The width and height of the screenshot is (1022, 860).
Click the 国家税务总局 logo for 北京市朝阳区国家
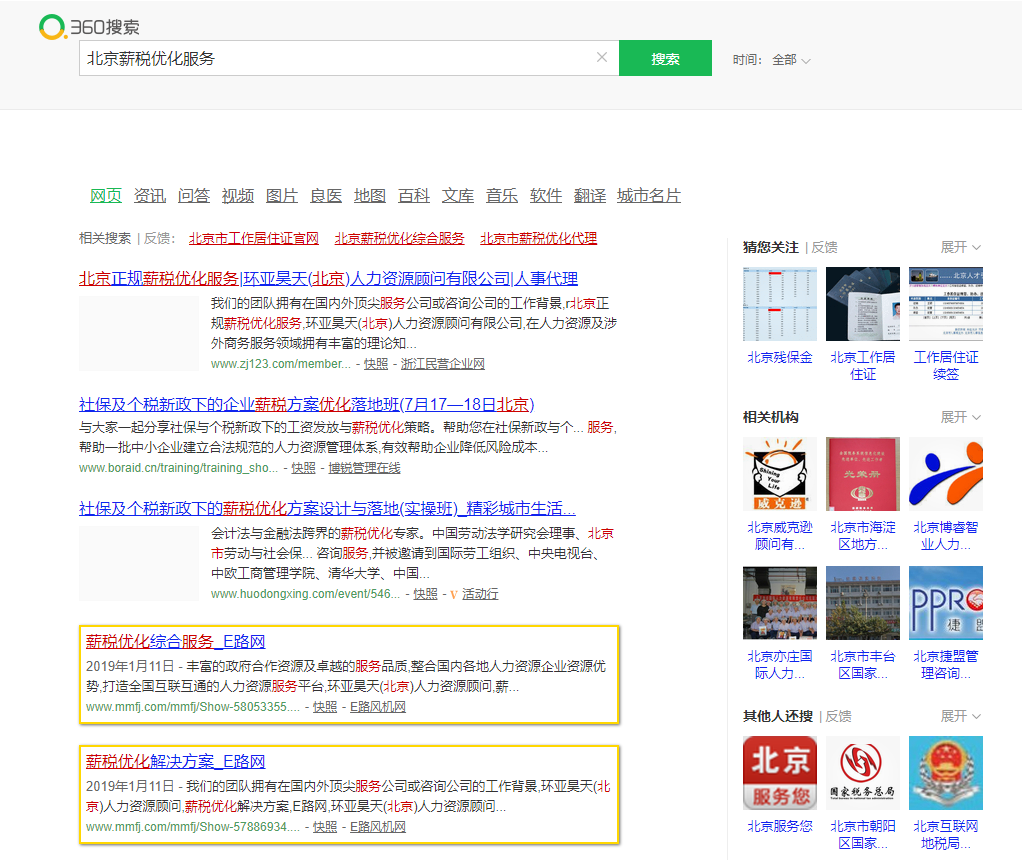862,773
